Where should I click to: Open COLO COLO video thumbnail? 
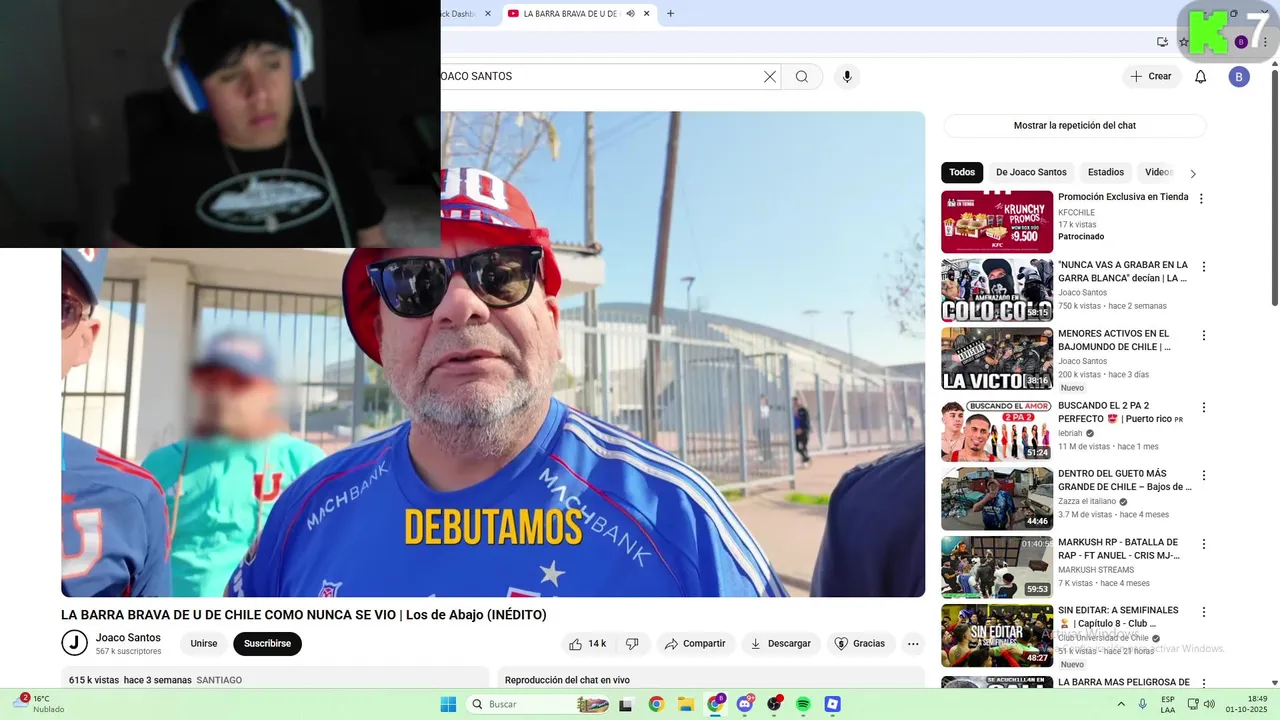(997, 290)
